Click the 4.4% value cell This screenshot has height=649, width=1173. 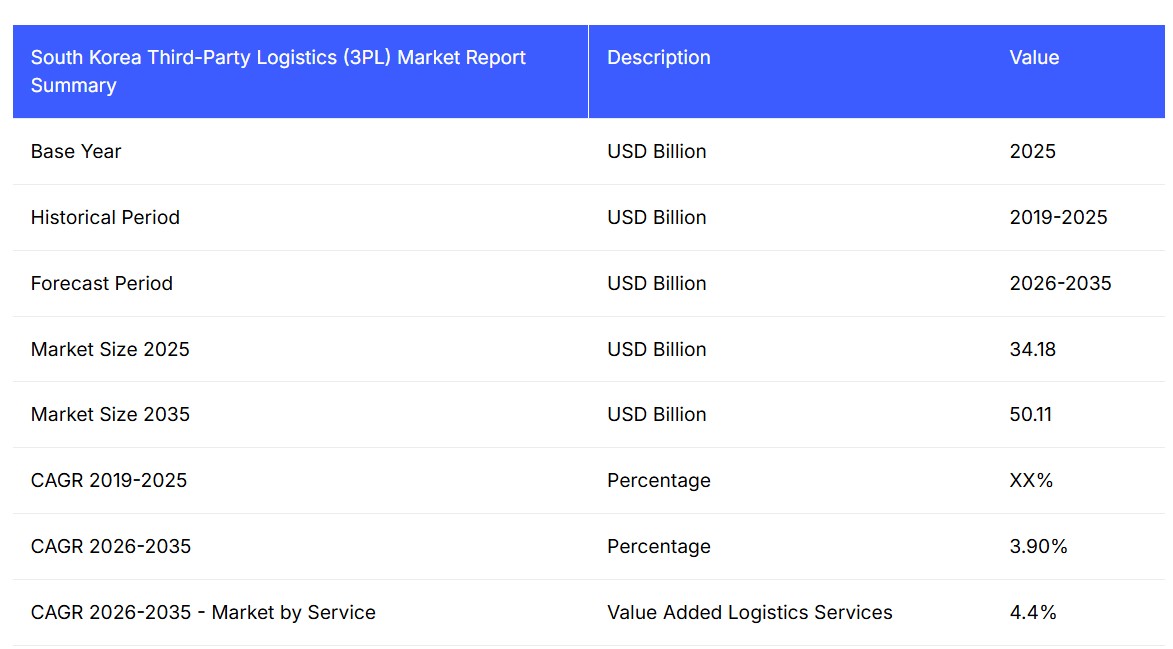(1033, 613)
